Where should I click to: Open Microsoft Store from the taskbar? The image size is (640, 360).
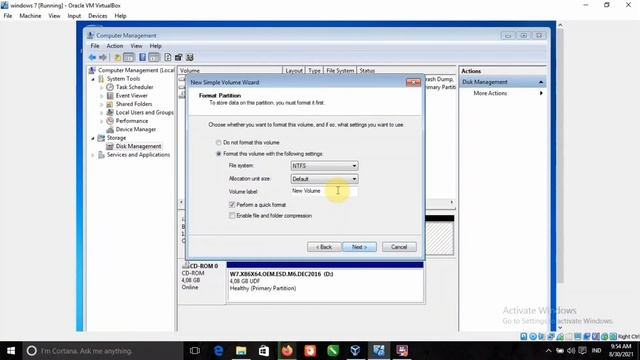click(264, 351)
